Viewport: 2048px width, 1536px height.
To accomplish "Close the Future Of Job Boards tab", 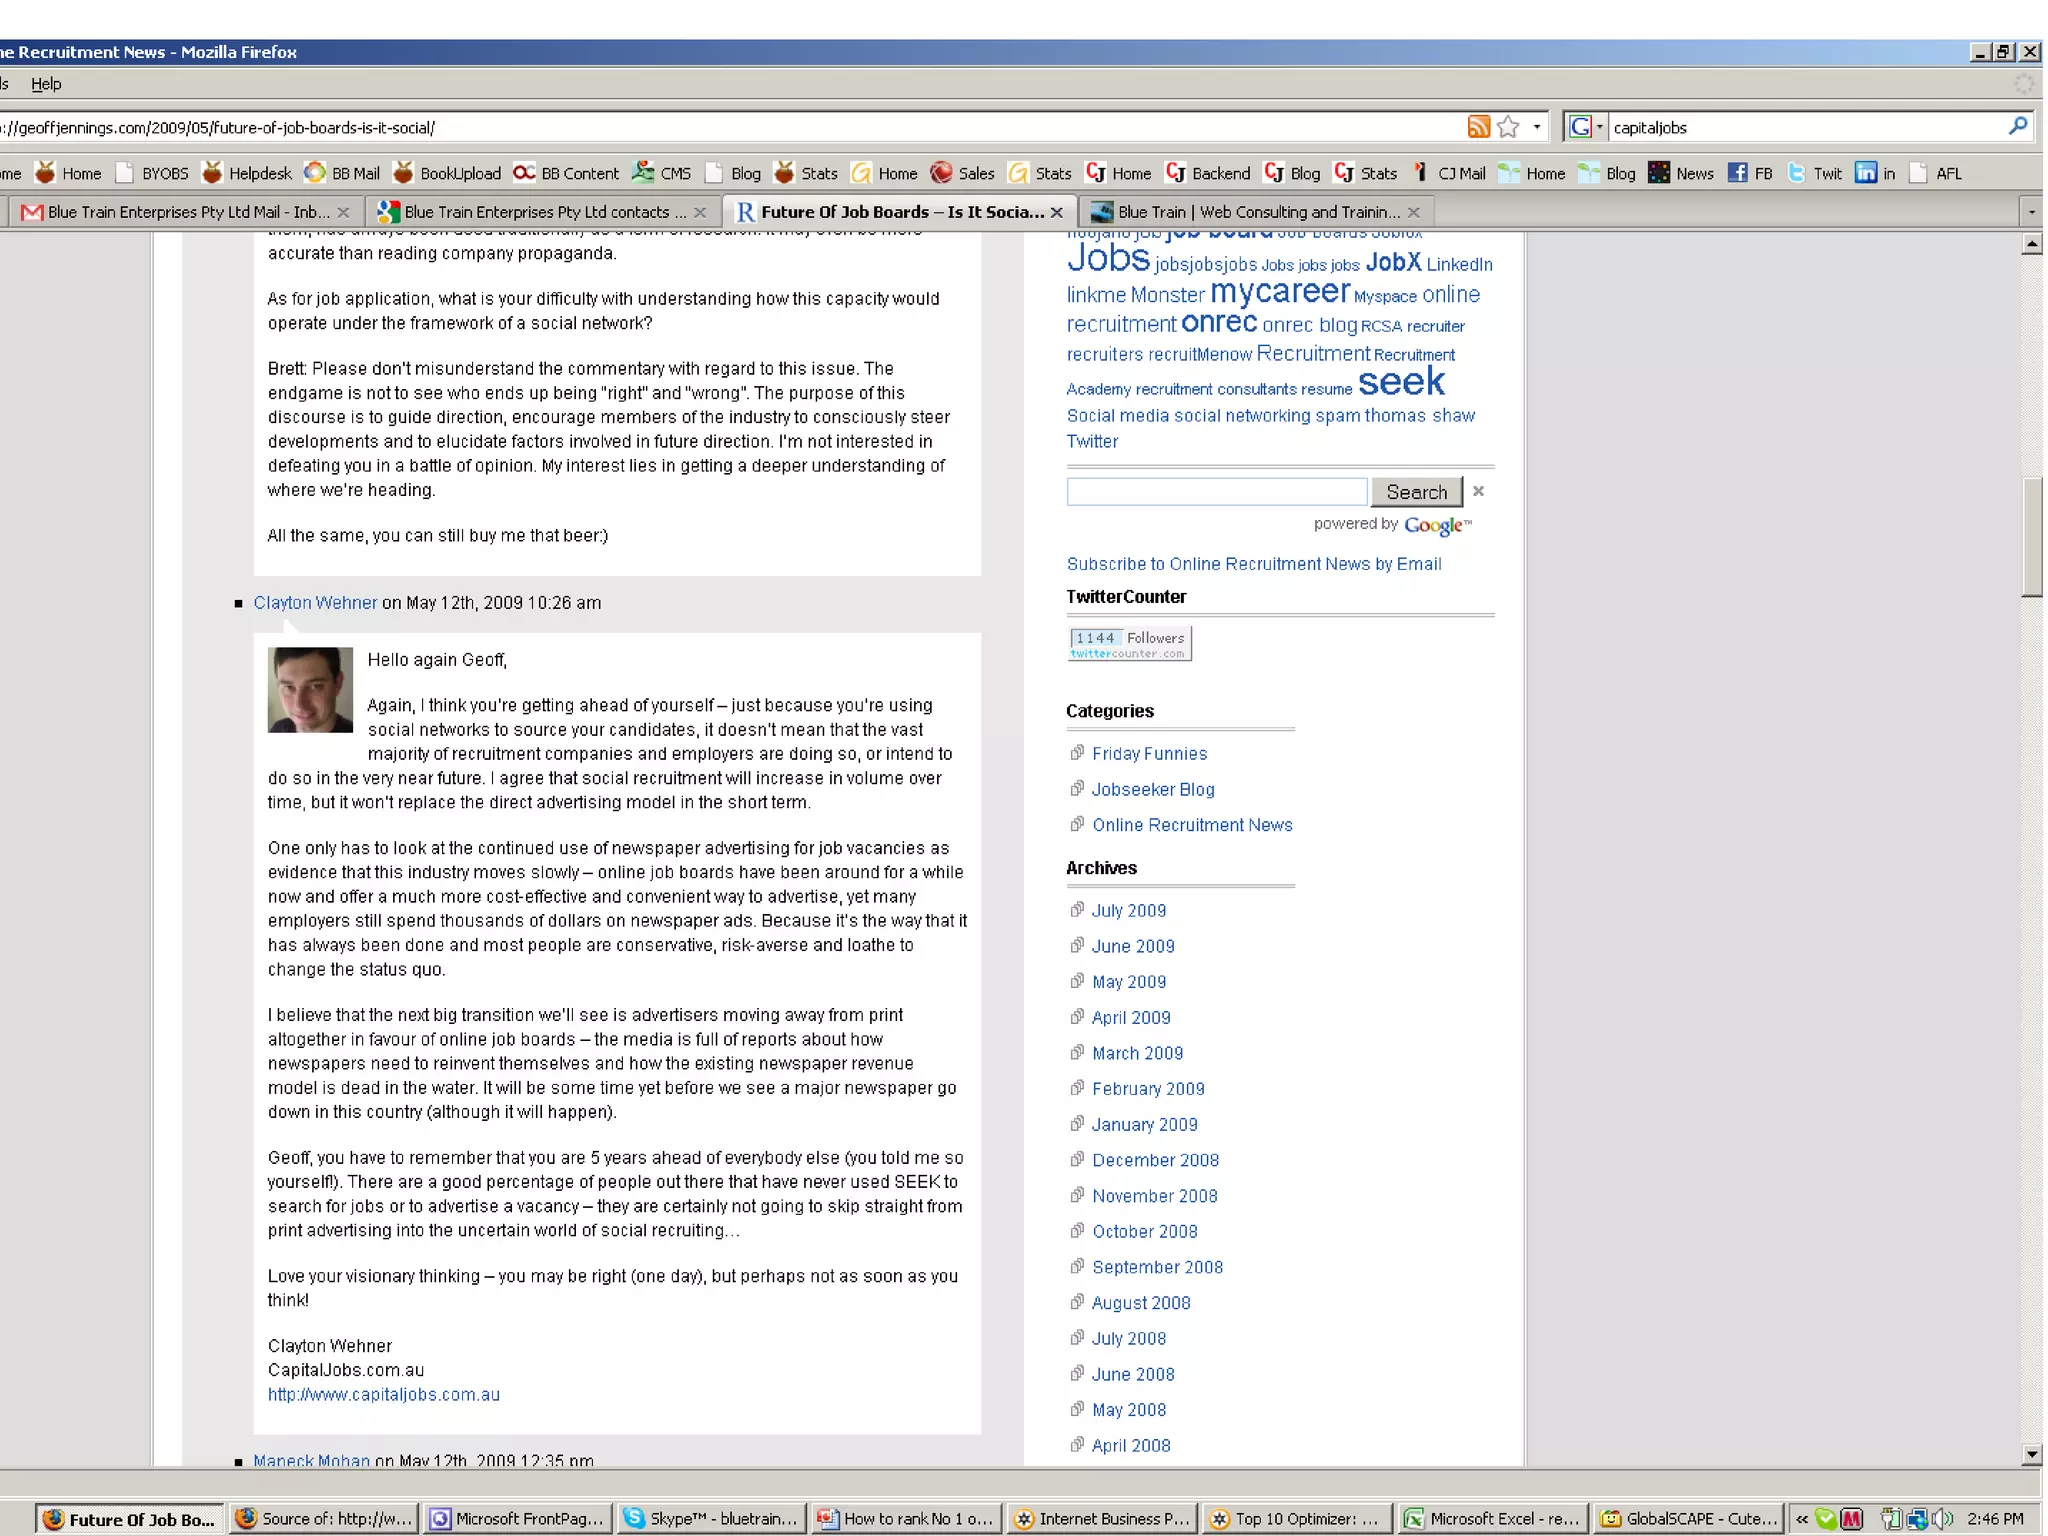I will coord(1057,212).
